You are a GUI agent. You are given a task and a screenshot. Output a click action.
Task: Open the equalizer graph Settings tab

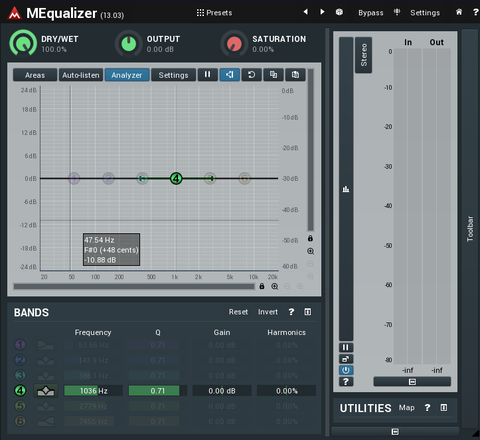click(173, 75)
